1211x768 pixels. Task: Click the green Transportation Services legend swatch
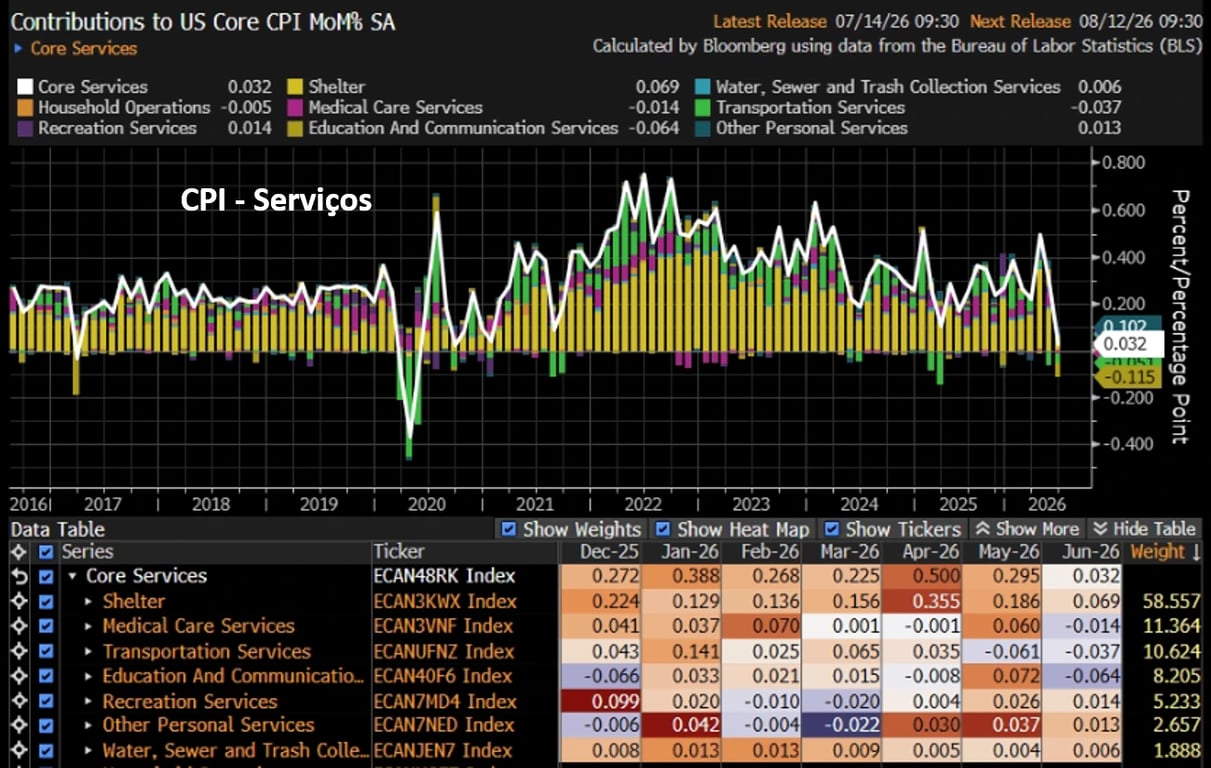[703, 108]
